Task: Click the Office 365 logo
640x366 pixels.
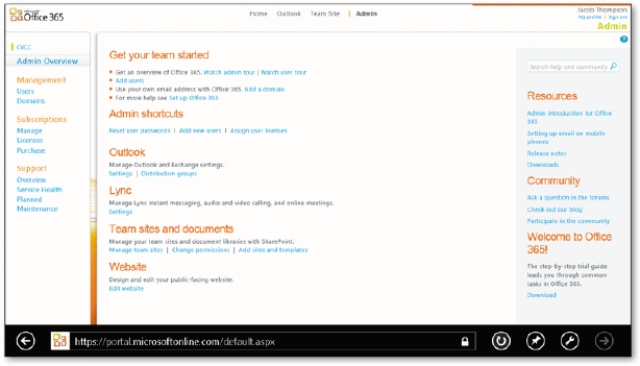Action: [37, 15]
